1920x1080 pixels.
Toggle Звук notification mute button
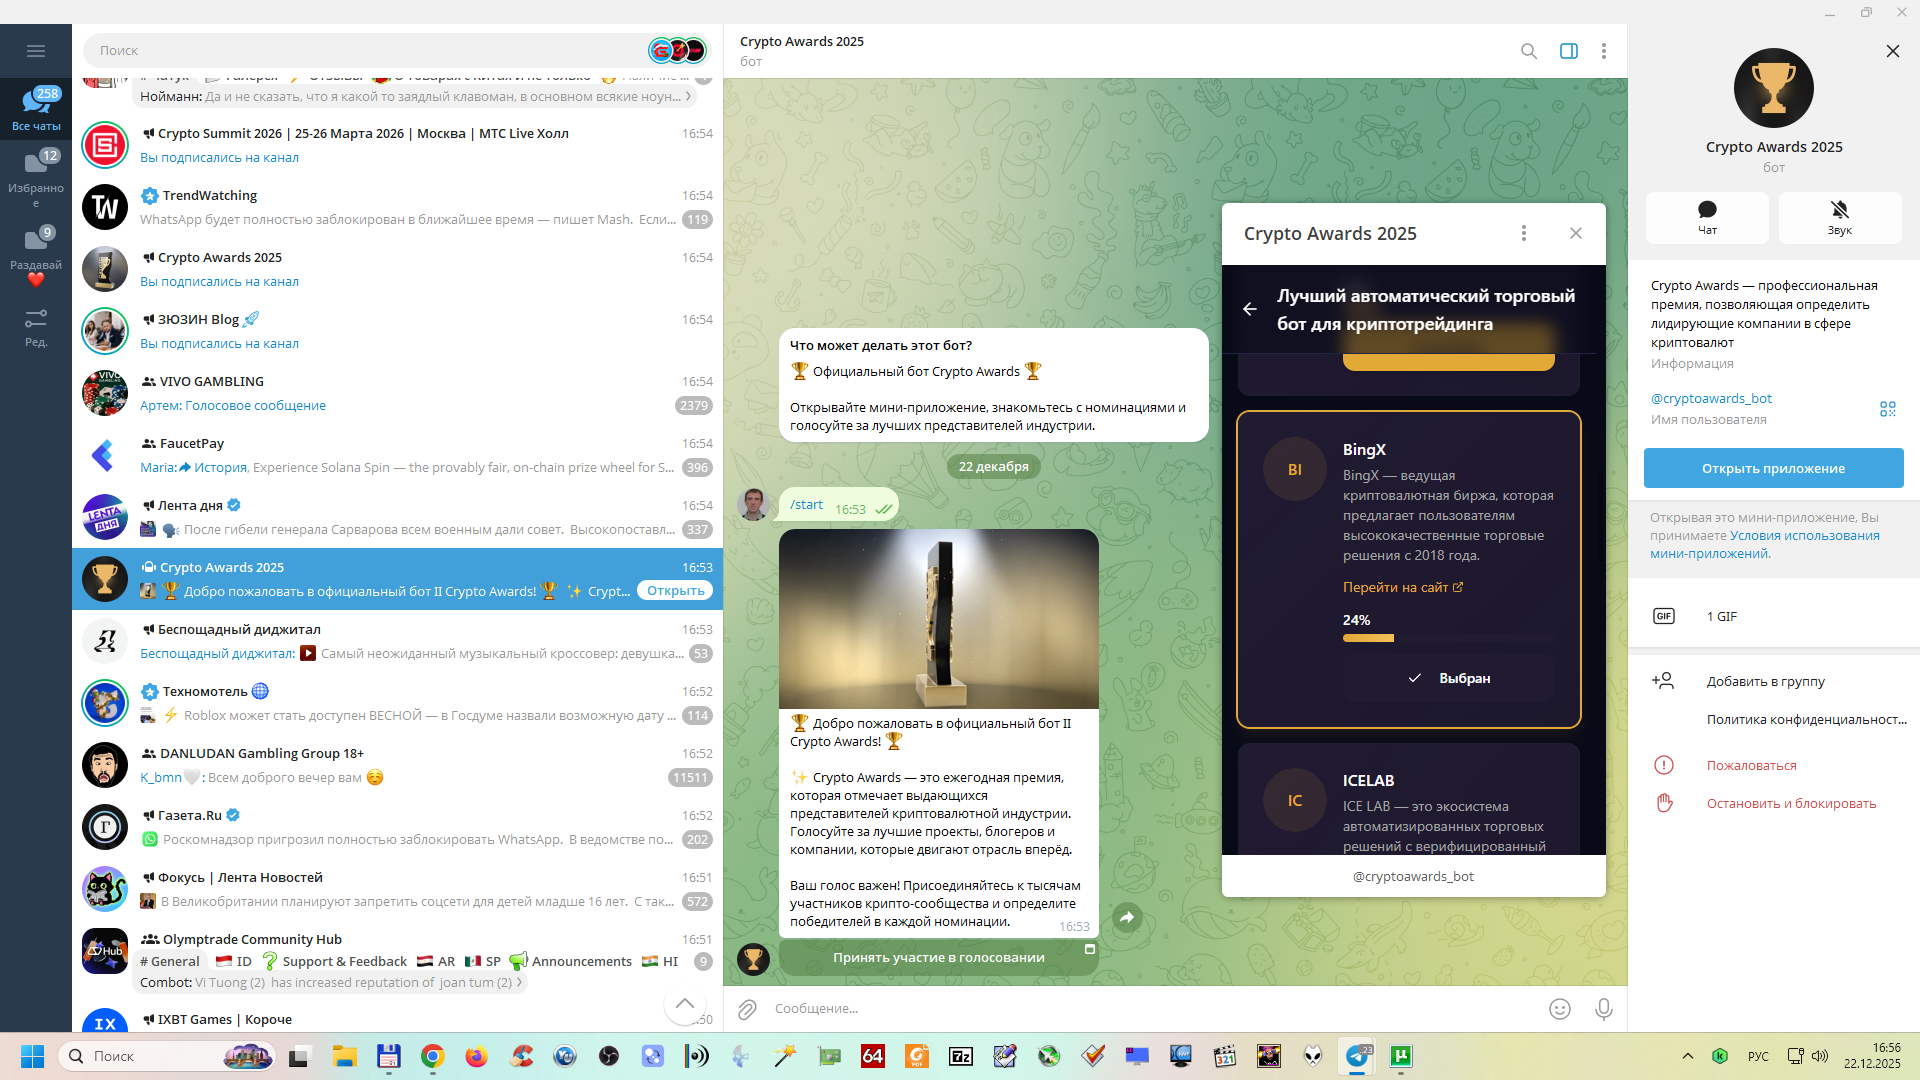pyautogui.click(x=1839, y=217)
